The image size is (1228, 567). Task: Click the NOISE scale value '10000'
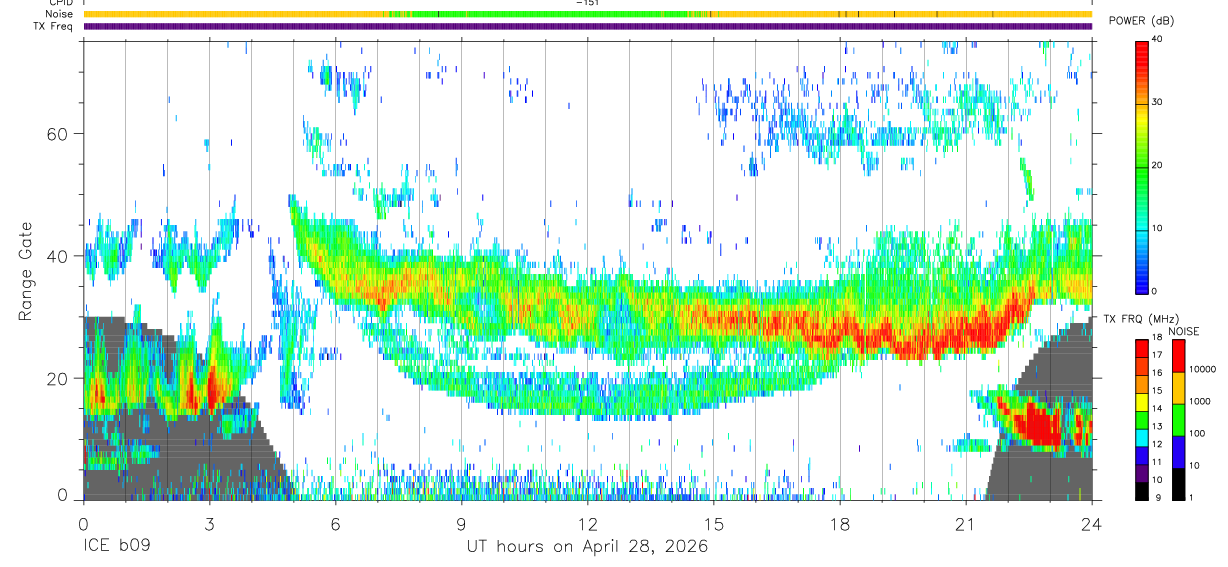(1204, 369)
